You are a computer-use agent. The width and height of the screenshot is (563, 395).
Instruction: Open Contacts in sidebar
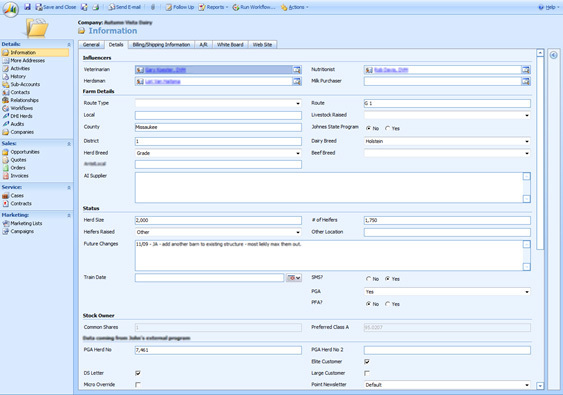pyautogui.click(x=16, y=92)
